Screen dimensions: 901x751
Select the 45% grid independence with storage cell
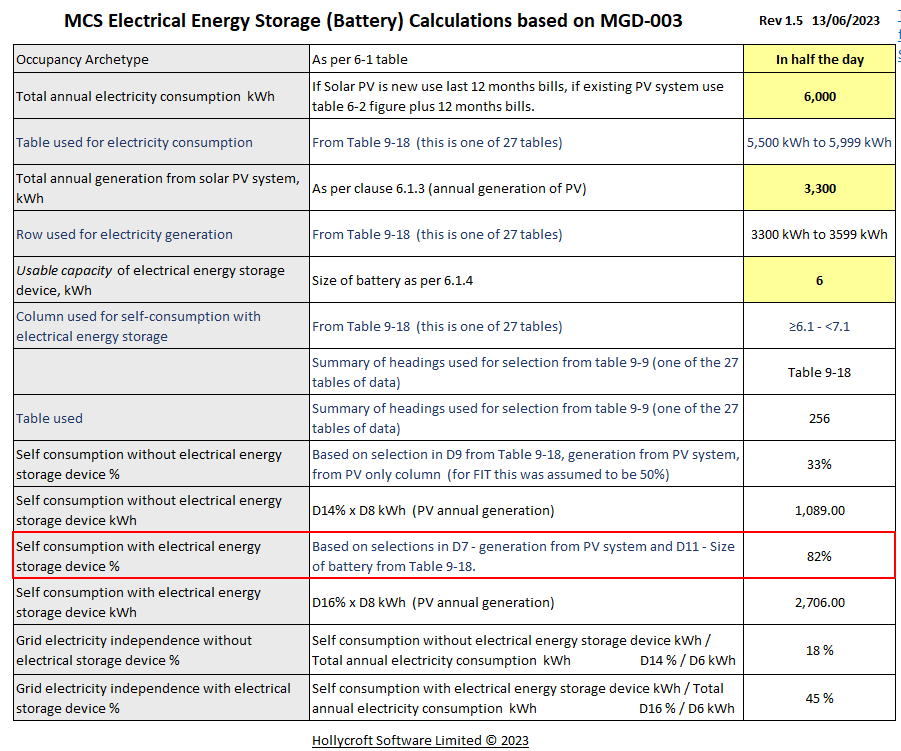point(819,698)
